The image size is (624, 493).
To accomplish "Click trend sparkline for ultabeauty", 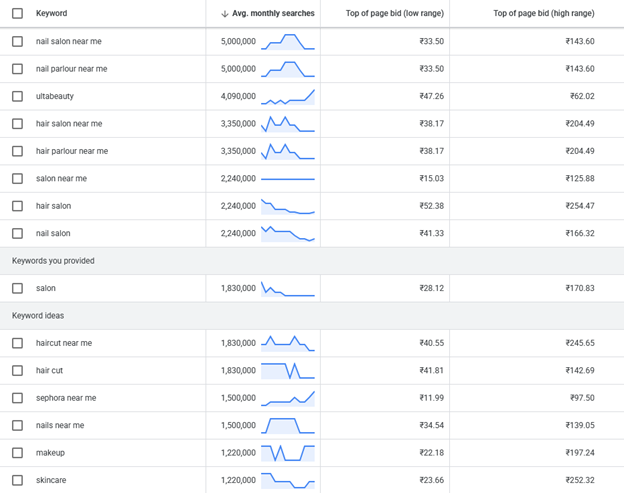I will tap(288, 97).
